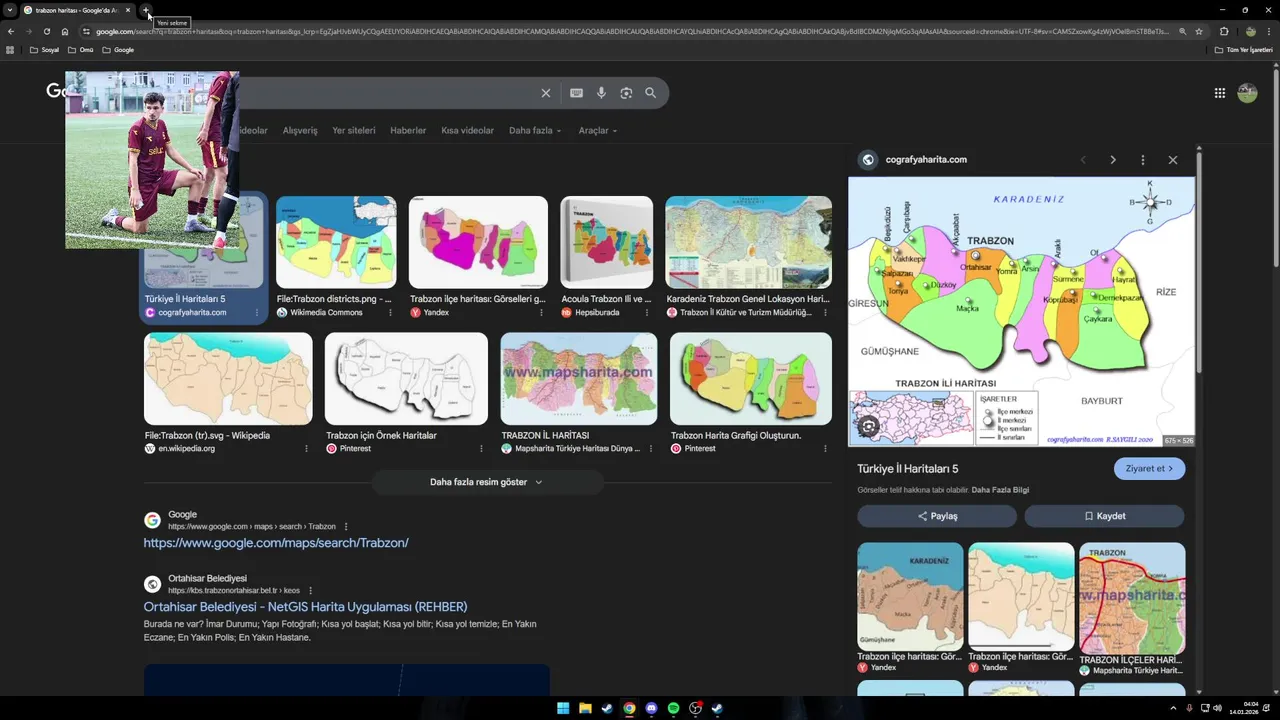Go to the browser home page
Image resolution: width=1280 pixels, height=720 pixels.
pos(65,31)
